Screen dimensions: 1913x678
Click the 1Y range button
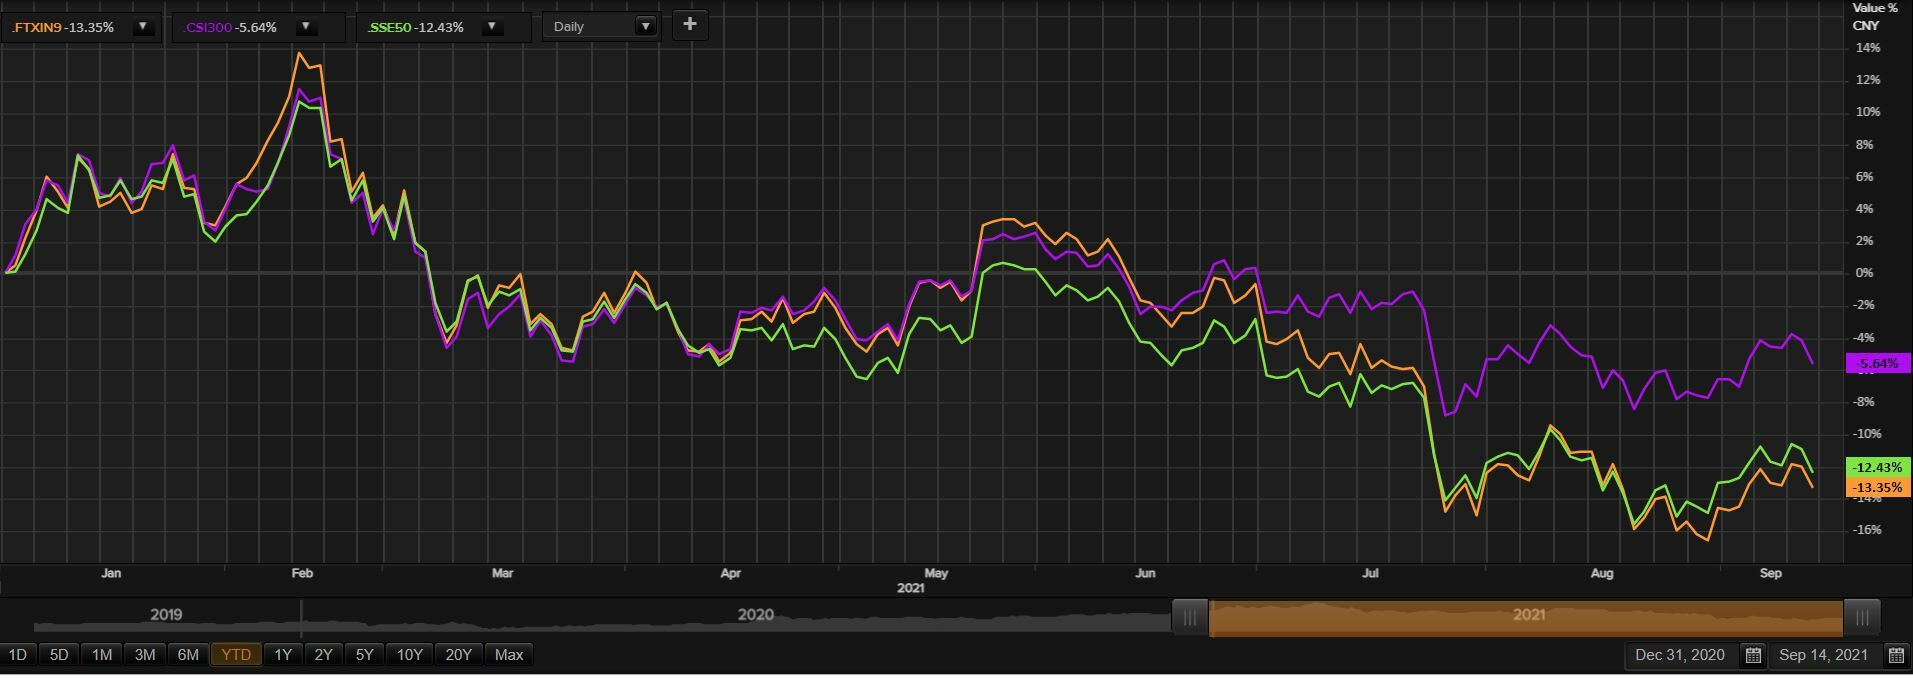[283, 655]
